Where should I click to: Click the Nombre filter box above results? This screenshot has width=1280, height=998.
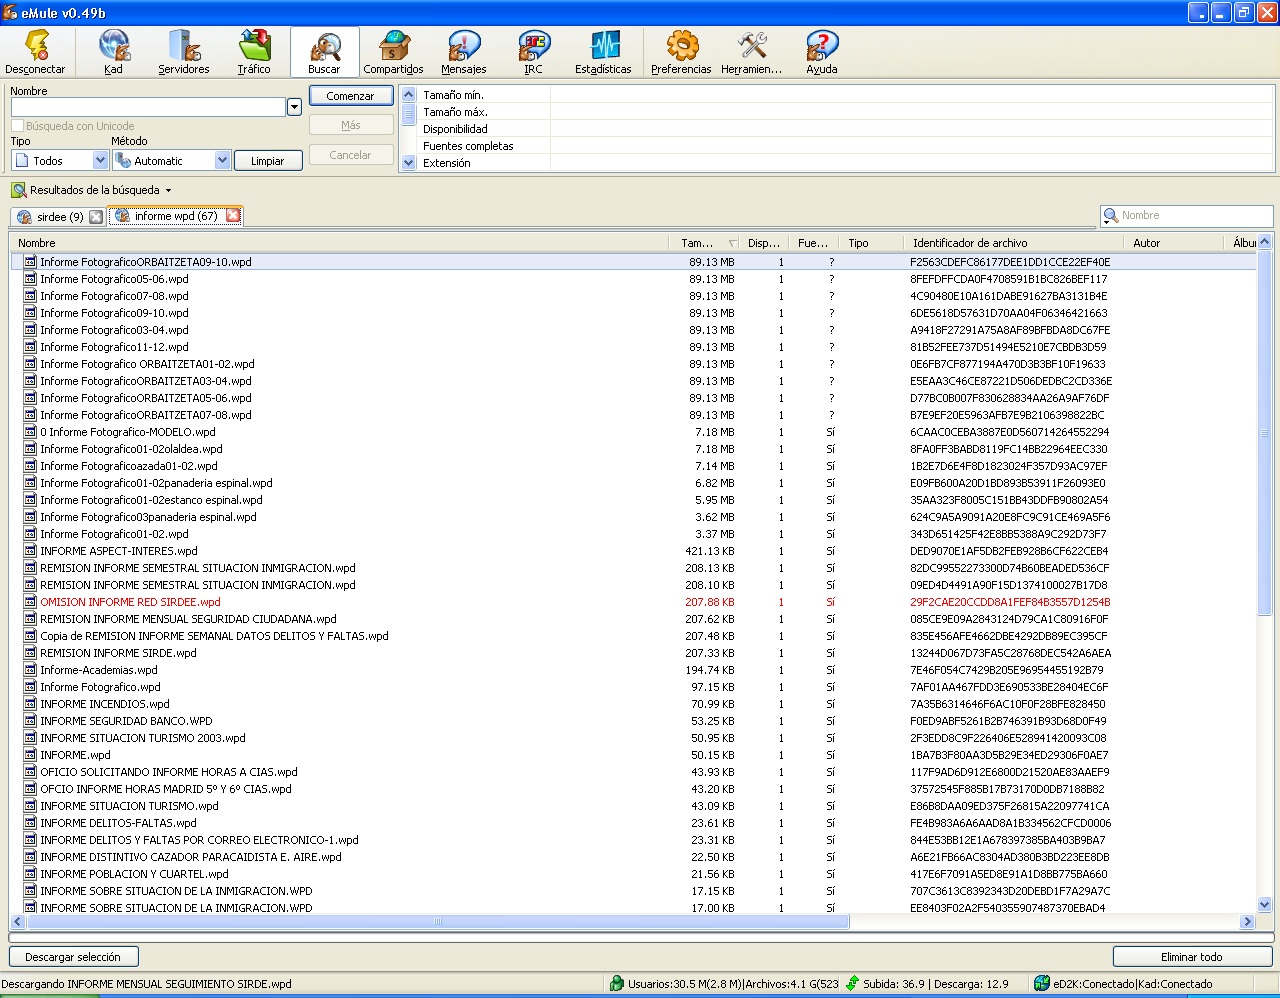pos(1186,215)
